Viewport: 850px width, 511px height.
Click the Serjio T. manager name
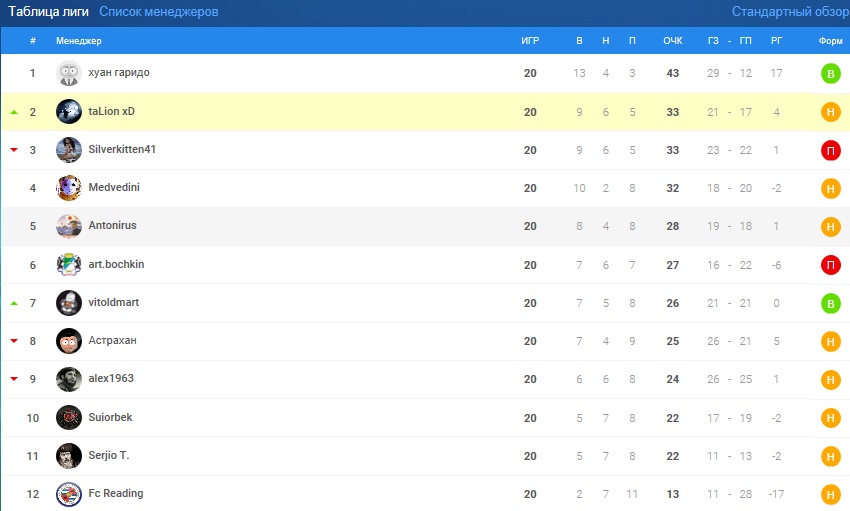click(108, 455)
